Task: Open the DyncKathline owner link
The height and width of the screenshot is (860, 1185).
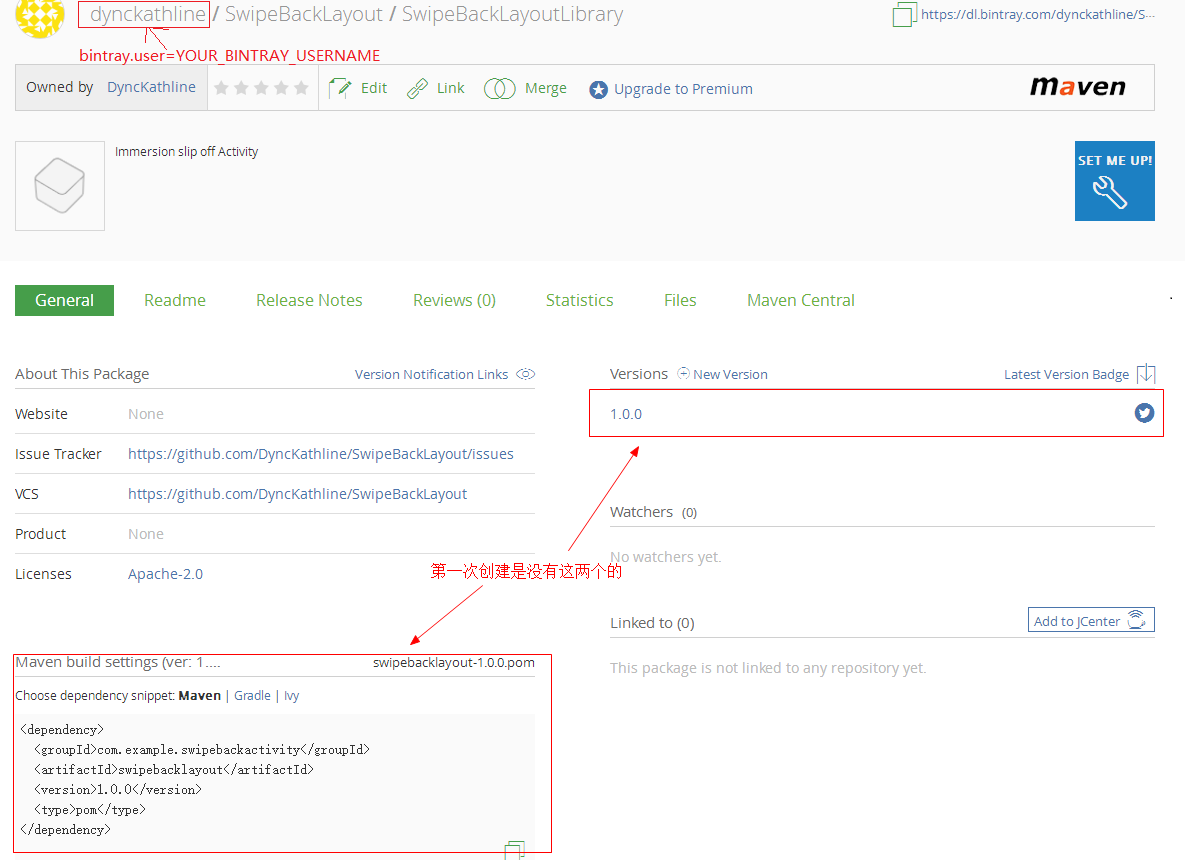Action: [151, 87]
